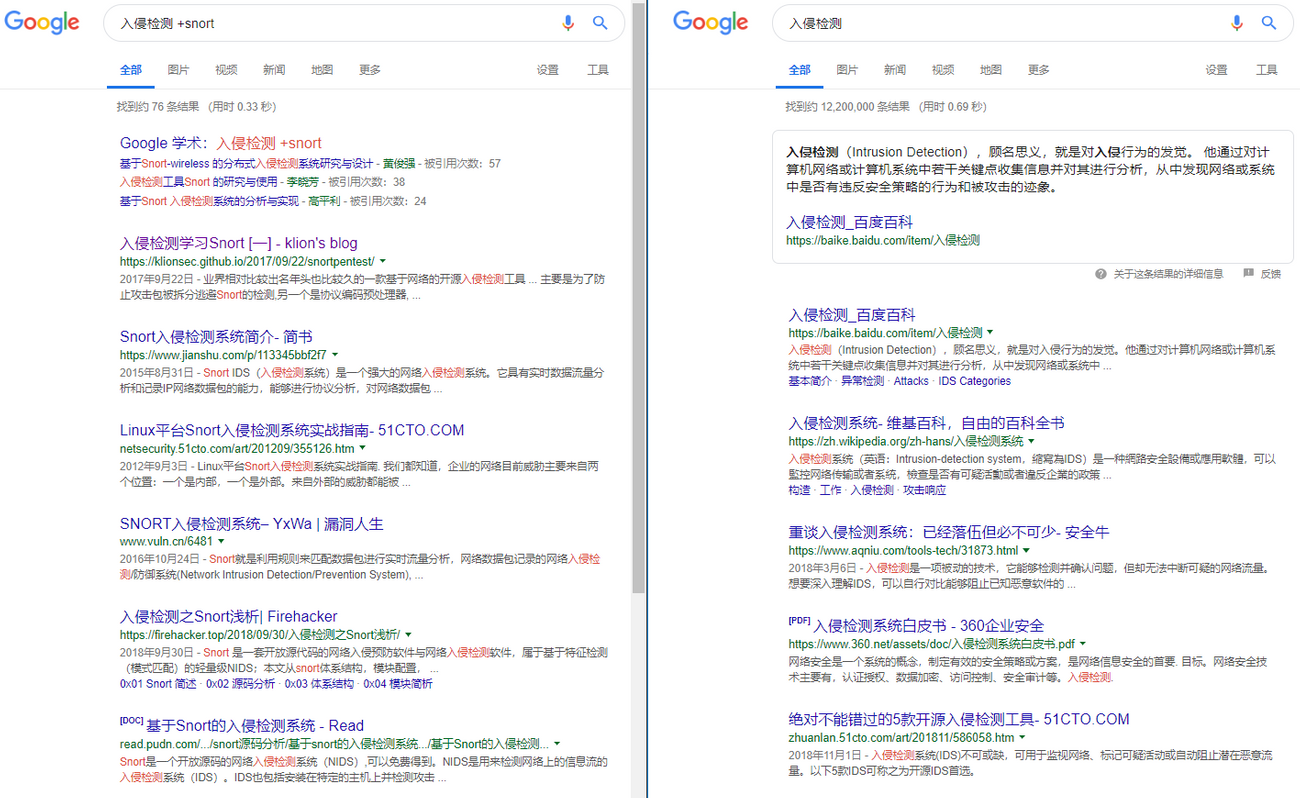
Task: Switch to 地图 tab in right window
Action: pyautogui.click(x=991, y=70)
